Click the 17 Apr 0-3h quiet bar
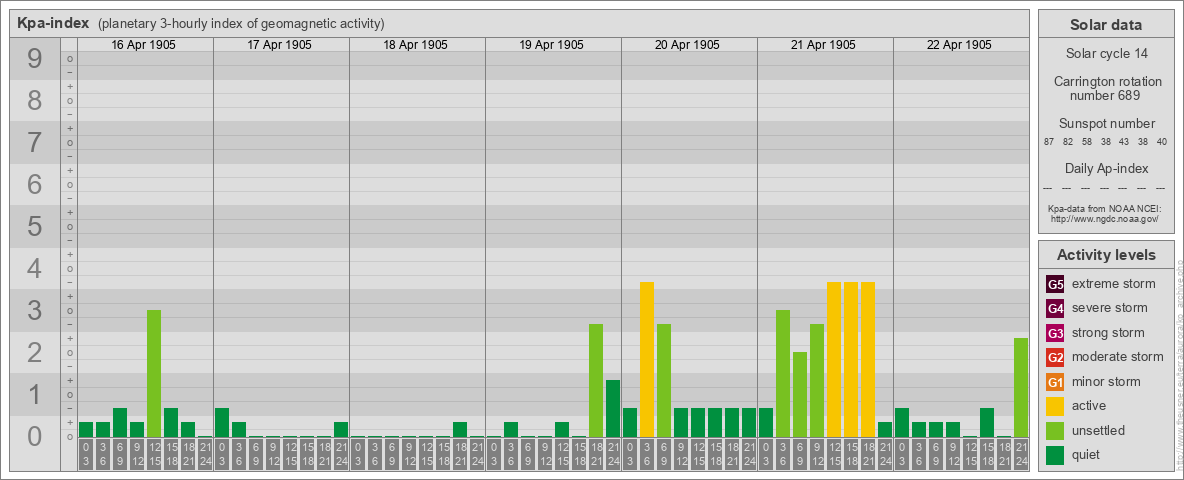 222,423
